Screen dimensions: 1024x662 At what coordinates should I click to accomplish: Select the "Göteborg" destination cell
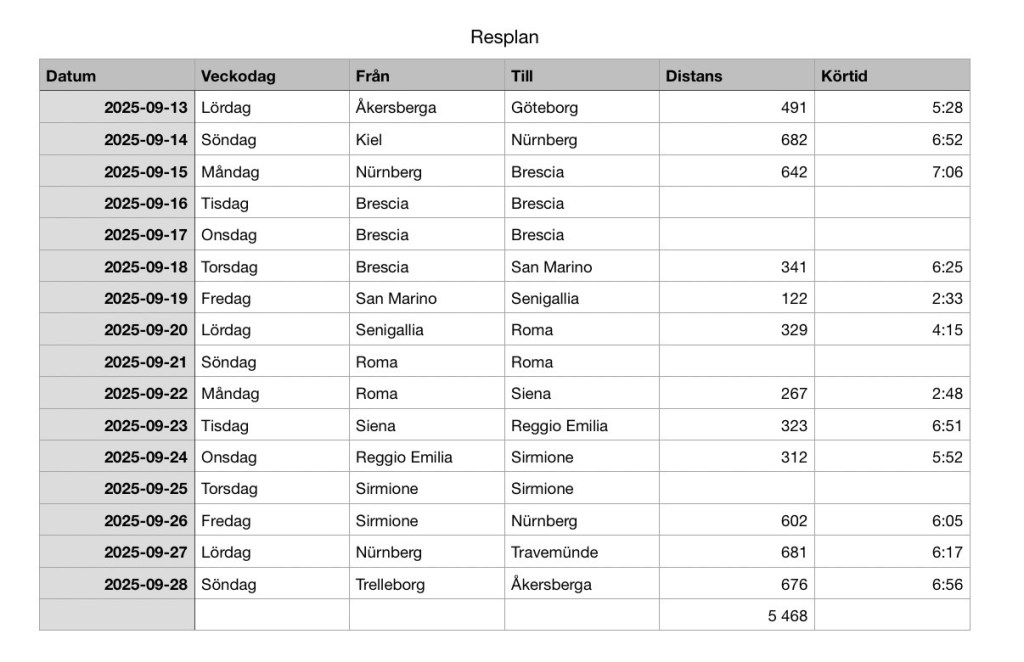544,107
